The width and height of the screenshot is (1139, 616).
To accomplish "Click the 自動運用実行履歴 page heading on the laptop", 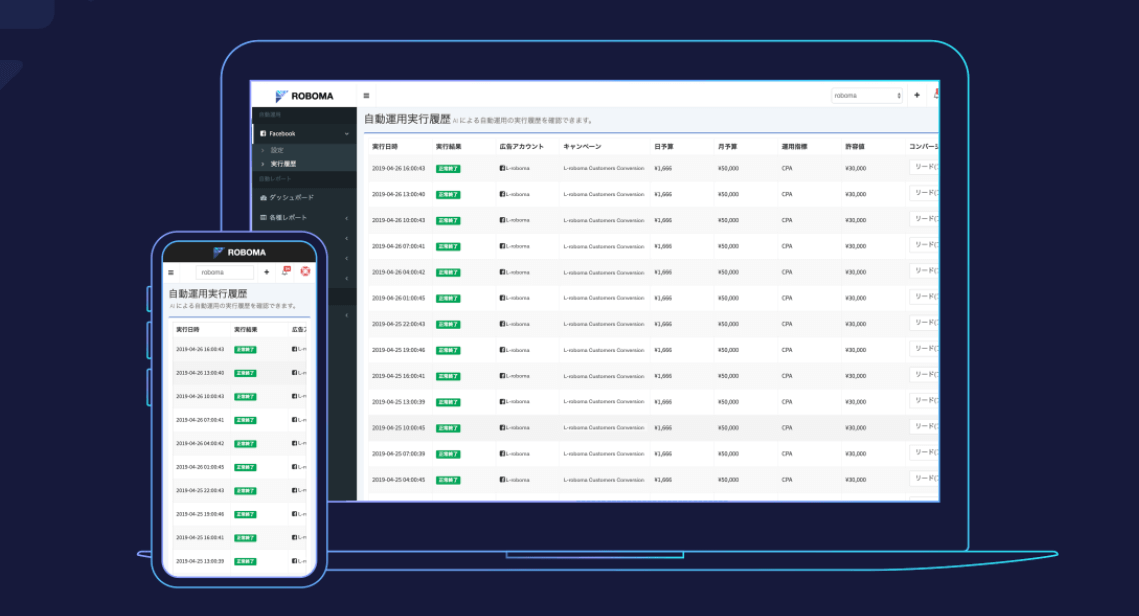I will point(407,119).
